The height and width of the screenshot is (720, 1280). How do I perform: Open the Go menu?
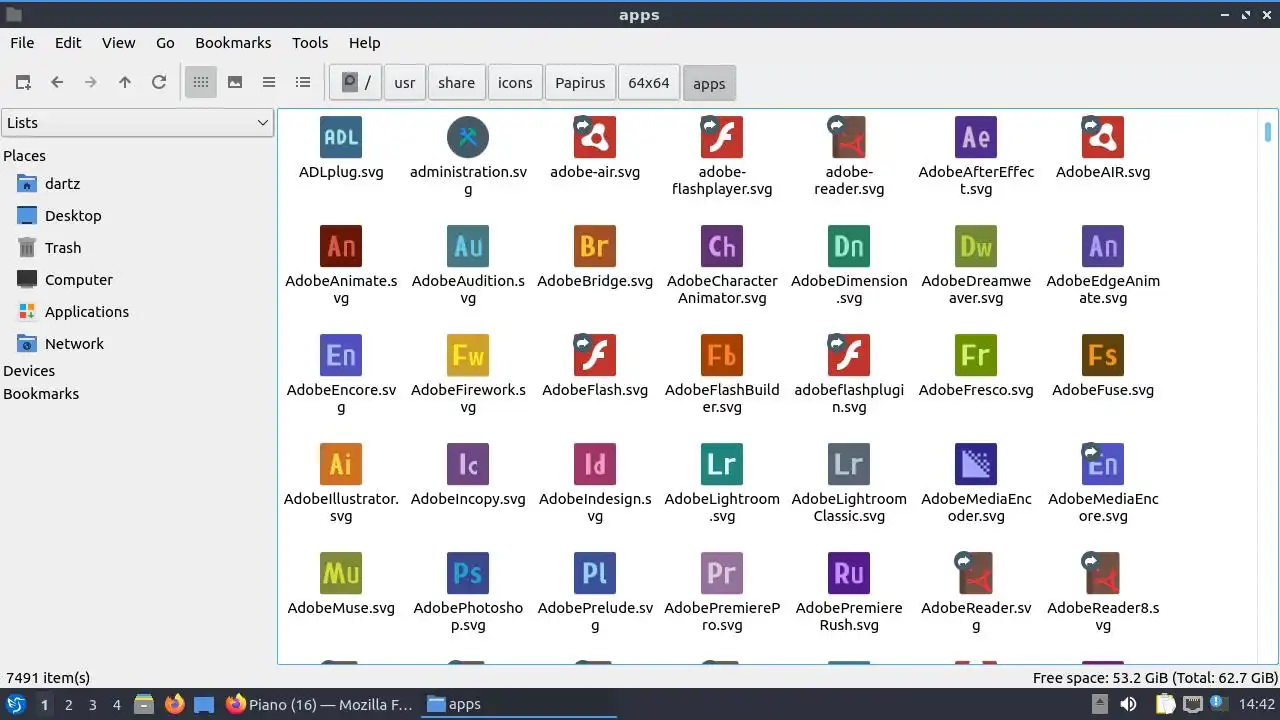(165, 43)
